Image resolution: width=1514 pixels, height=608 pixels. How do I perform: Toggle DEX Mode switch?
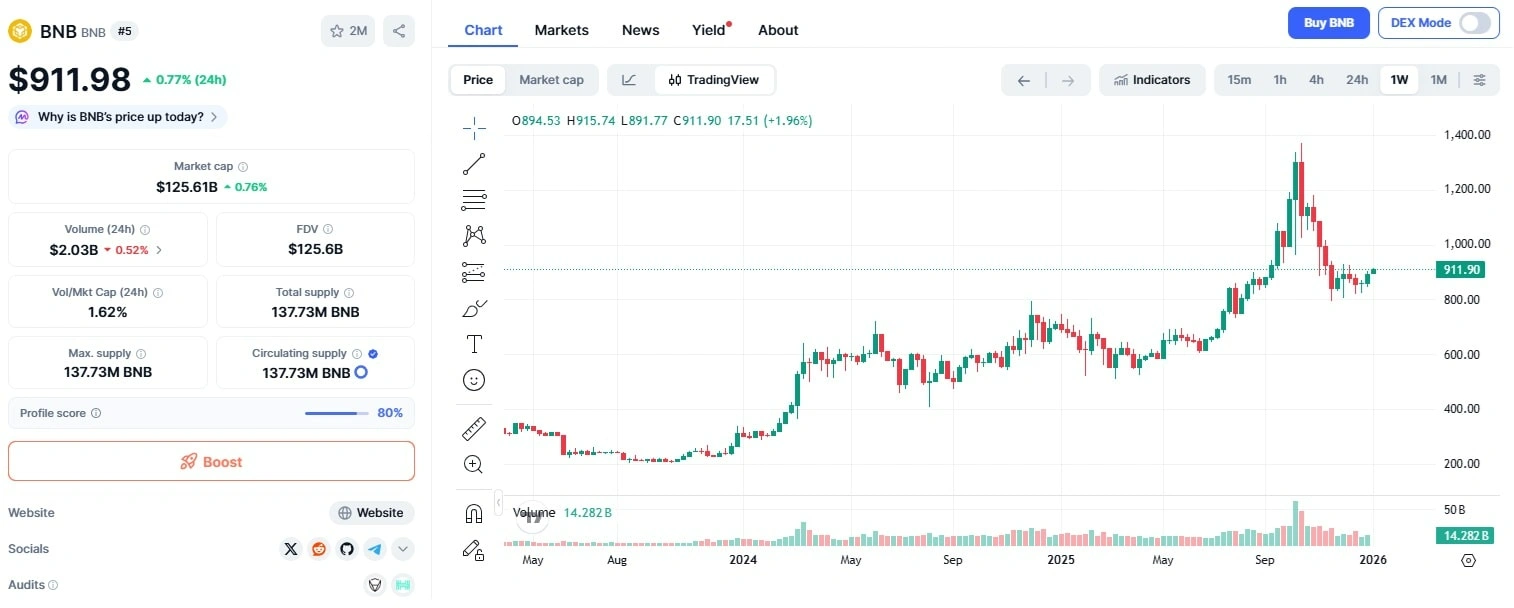(x=1475, y=23)
